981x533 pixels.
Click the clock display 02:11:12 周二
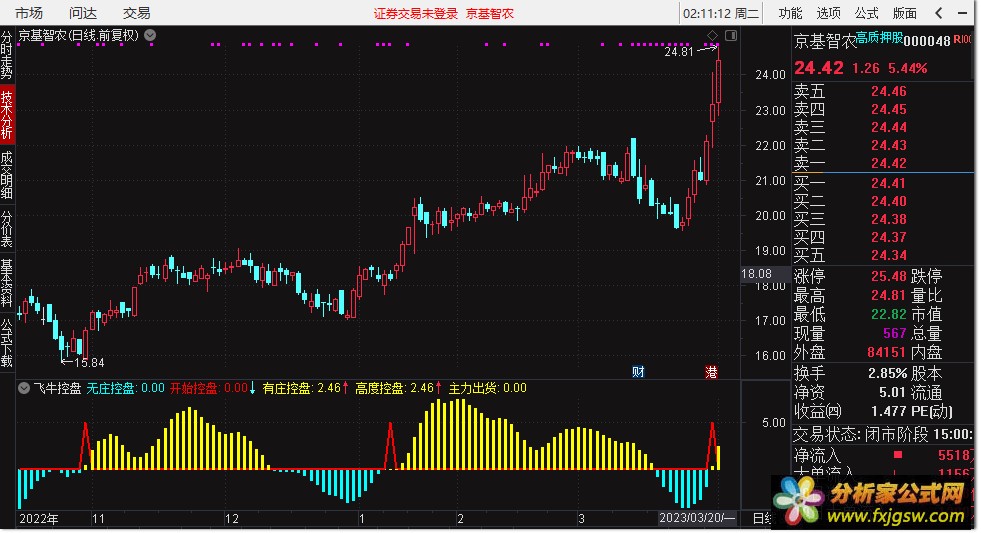click(x=721, y=14)
